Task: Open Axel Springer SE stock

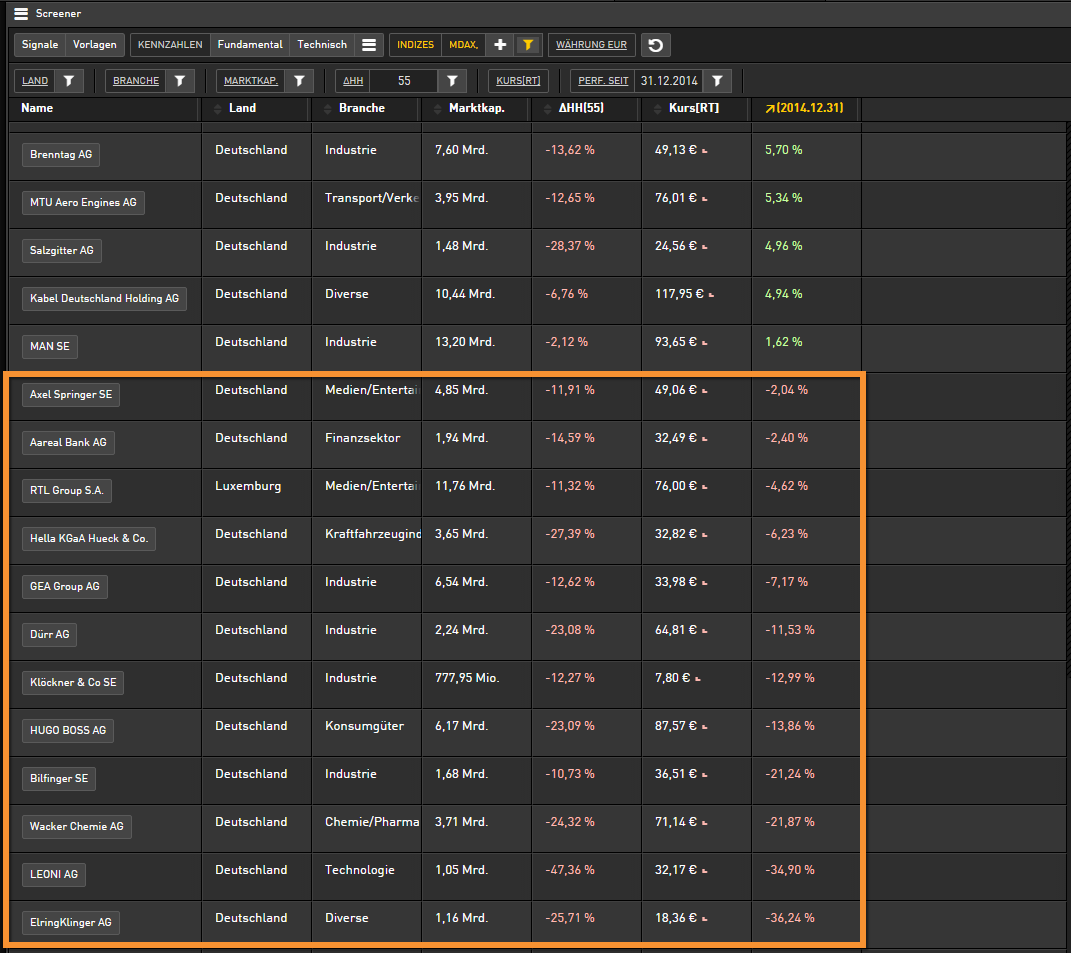Action: point(71,394)
